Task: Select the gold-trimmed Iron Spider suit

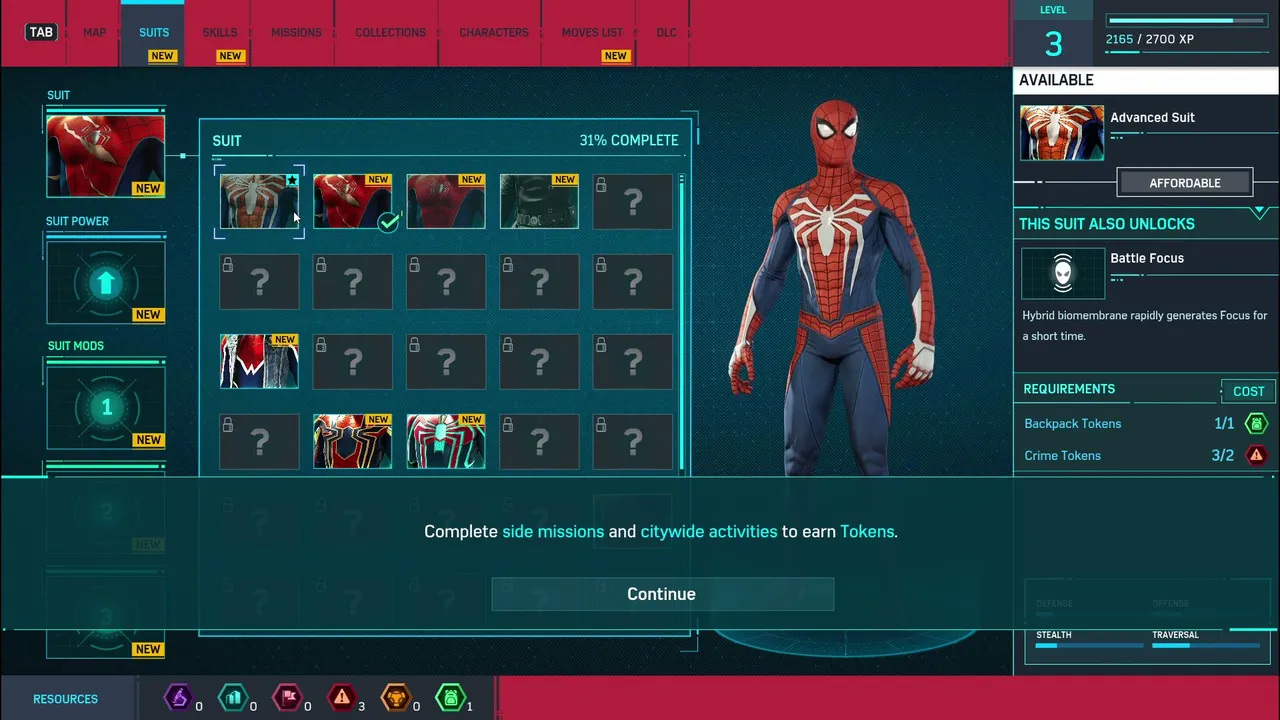Action: tap(352, 441)
